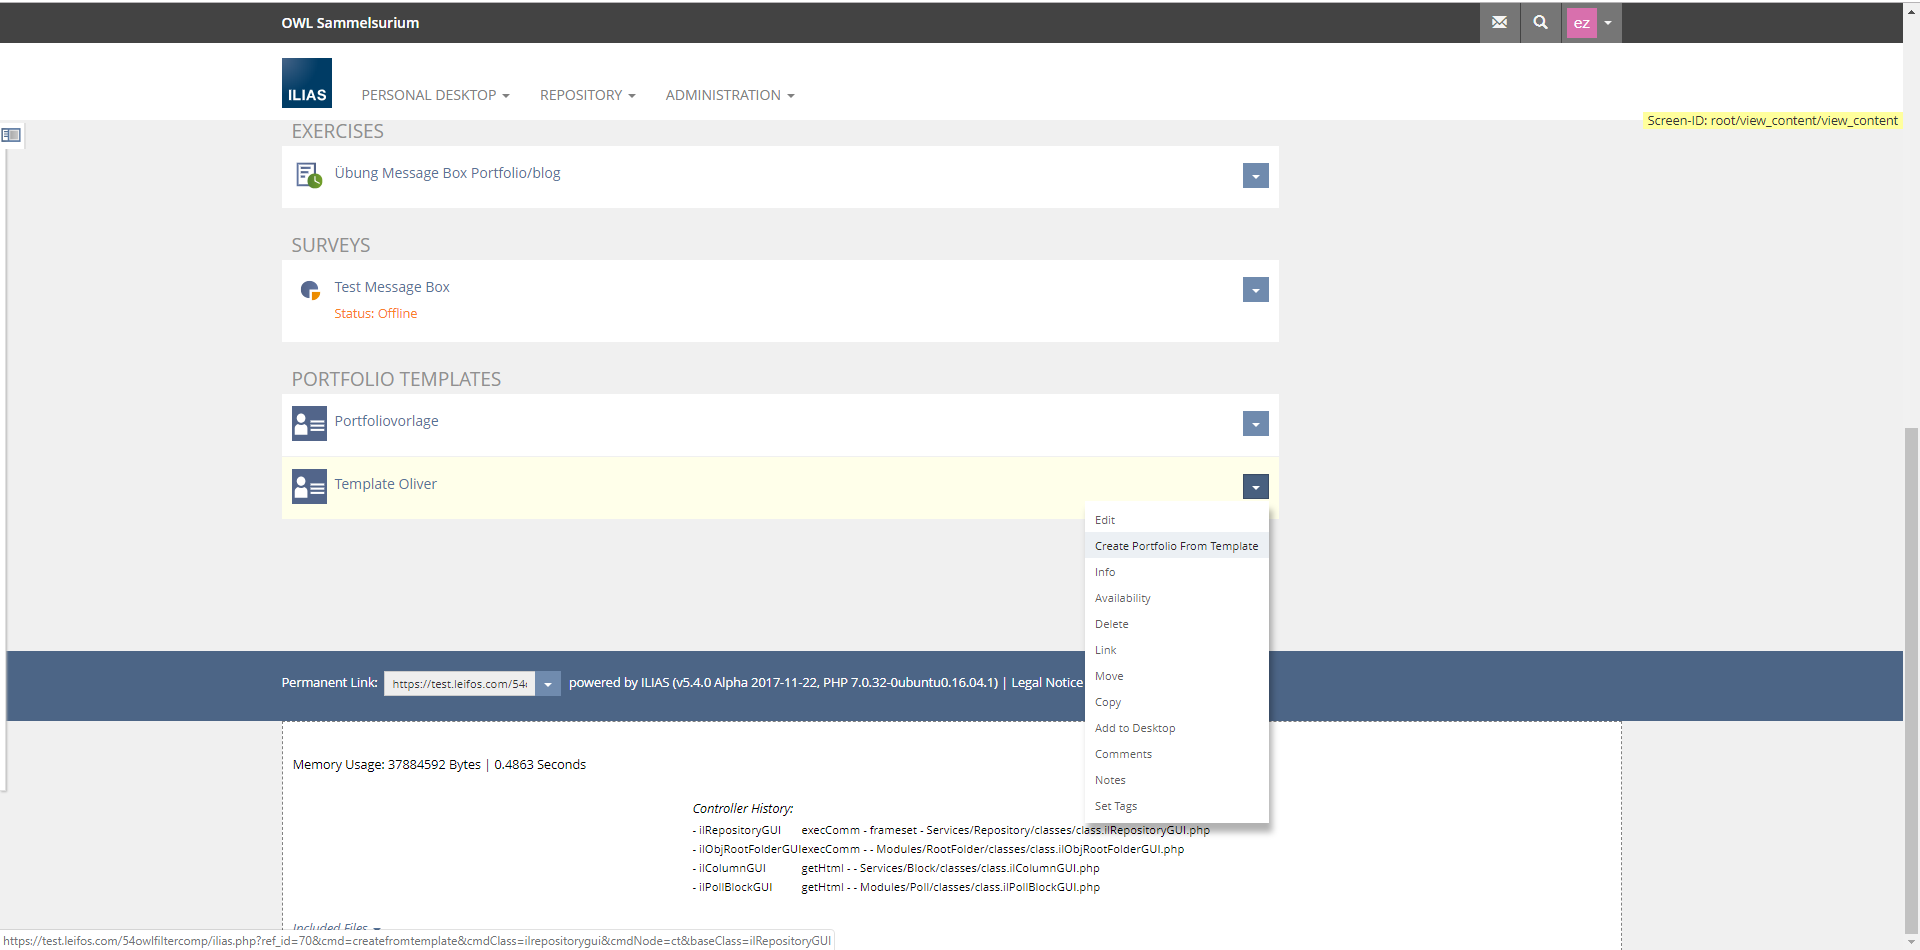Click the Legal Notice link in footer

pos(1046,682)
